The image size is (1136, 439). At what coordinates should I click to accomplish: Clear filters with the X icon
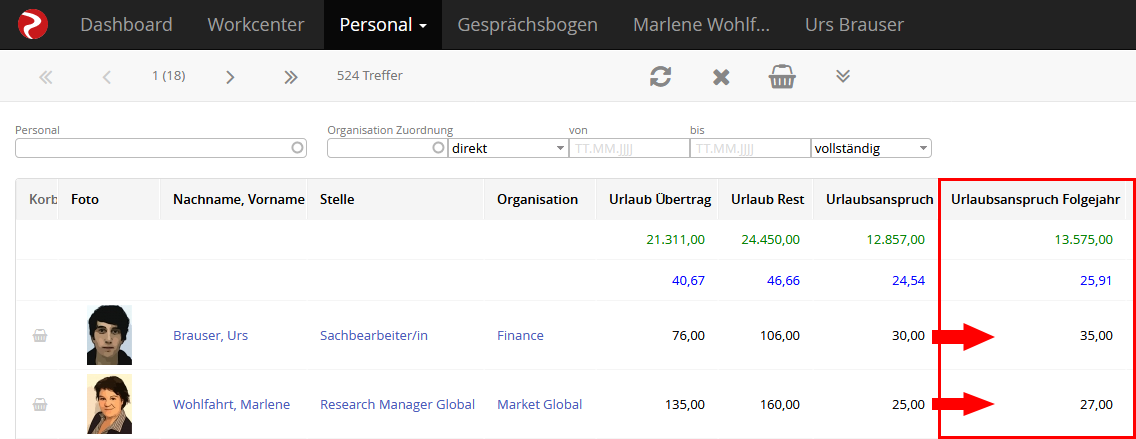click(x=721, y=77)
